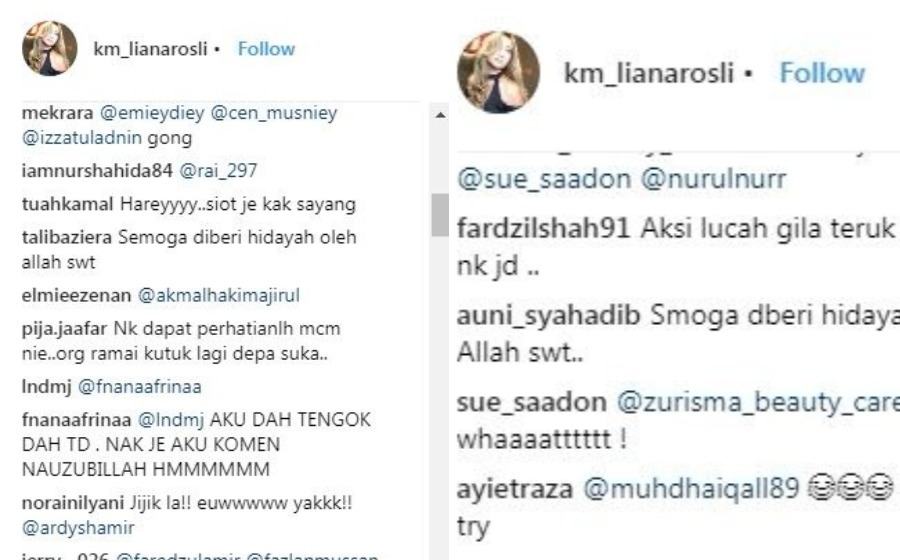Open @sue_saadon mention on right panel
The width and height of the screenshot is (900, 560).
[544, 179]
